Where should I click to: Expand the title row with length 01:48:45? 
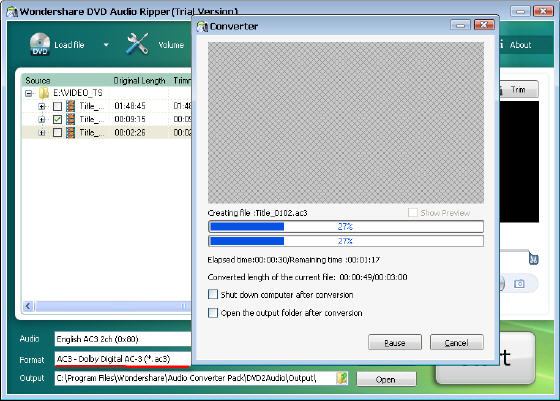click(41, 106)
